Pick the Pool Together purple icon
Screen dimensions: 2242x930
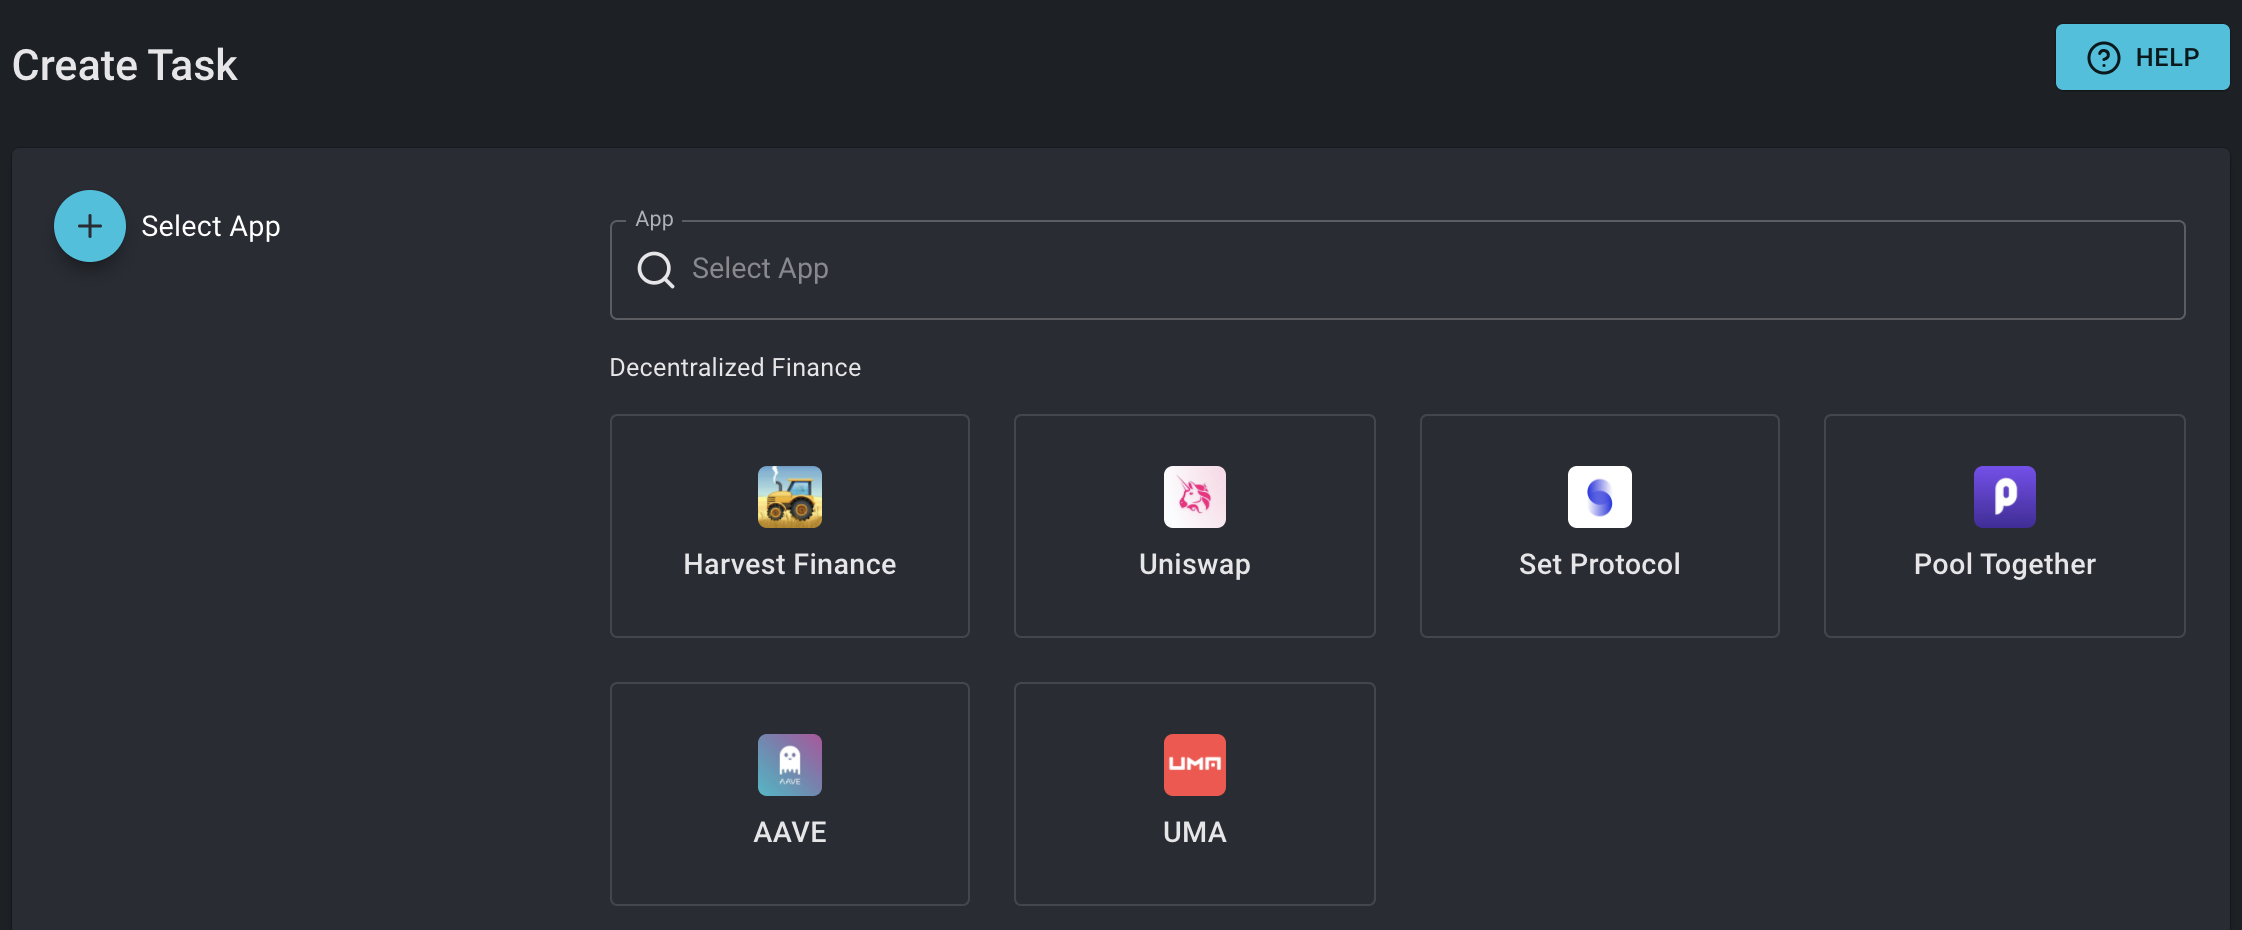(2004, 497)
